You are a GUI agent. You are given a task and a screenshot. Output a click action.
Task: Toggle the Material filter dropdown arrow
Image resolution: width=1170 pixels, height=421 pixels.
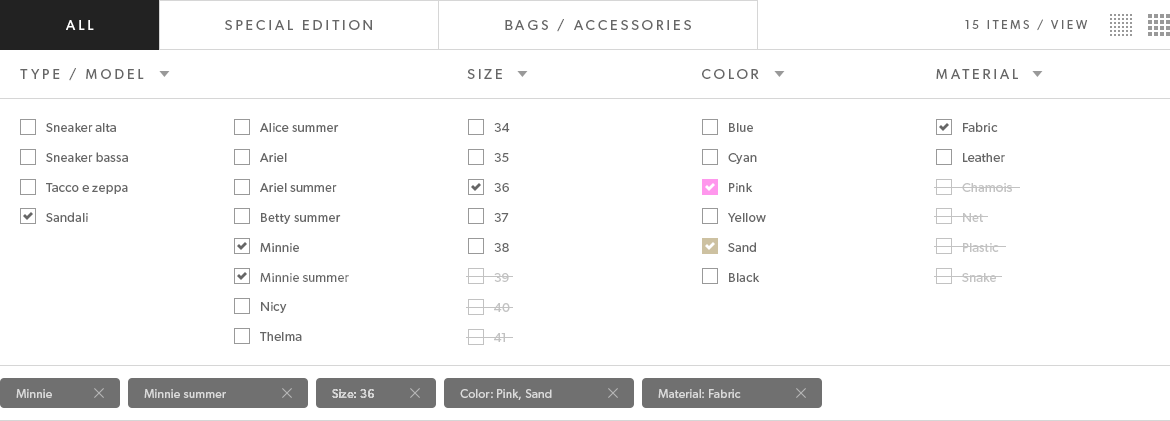(x=1037, y=74)
